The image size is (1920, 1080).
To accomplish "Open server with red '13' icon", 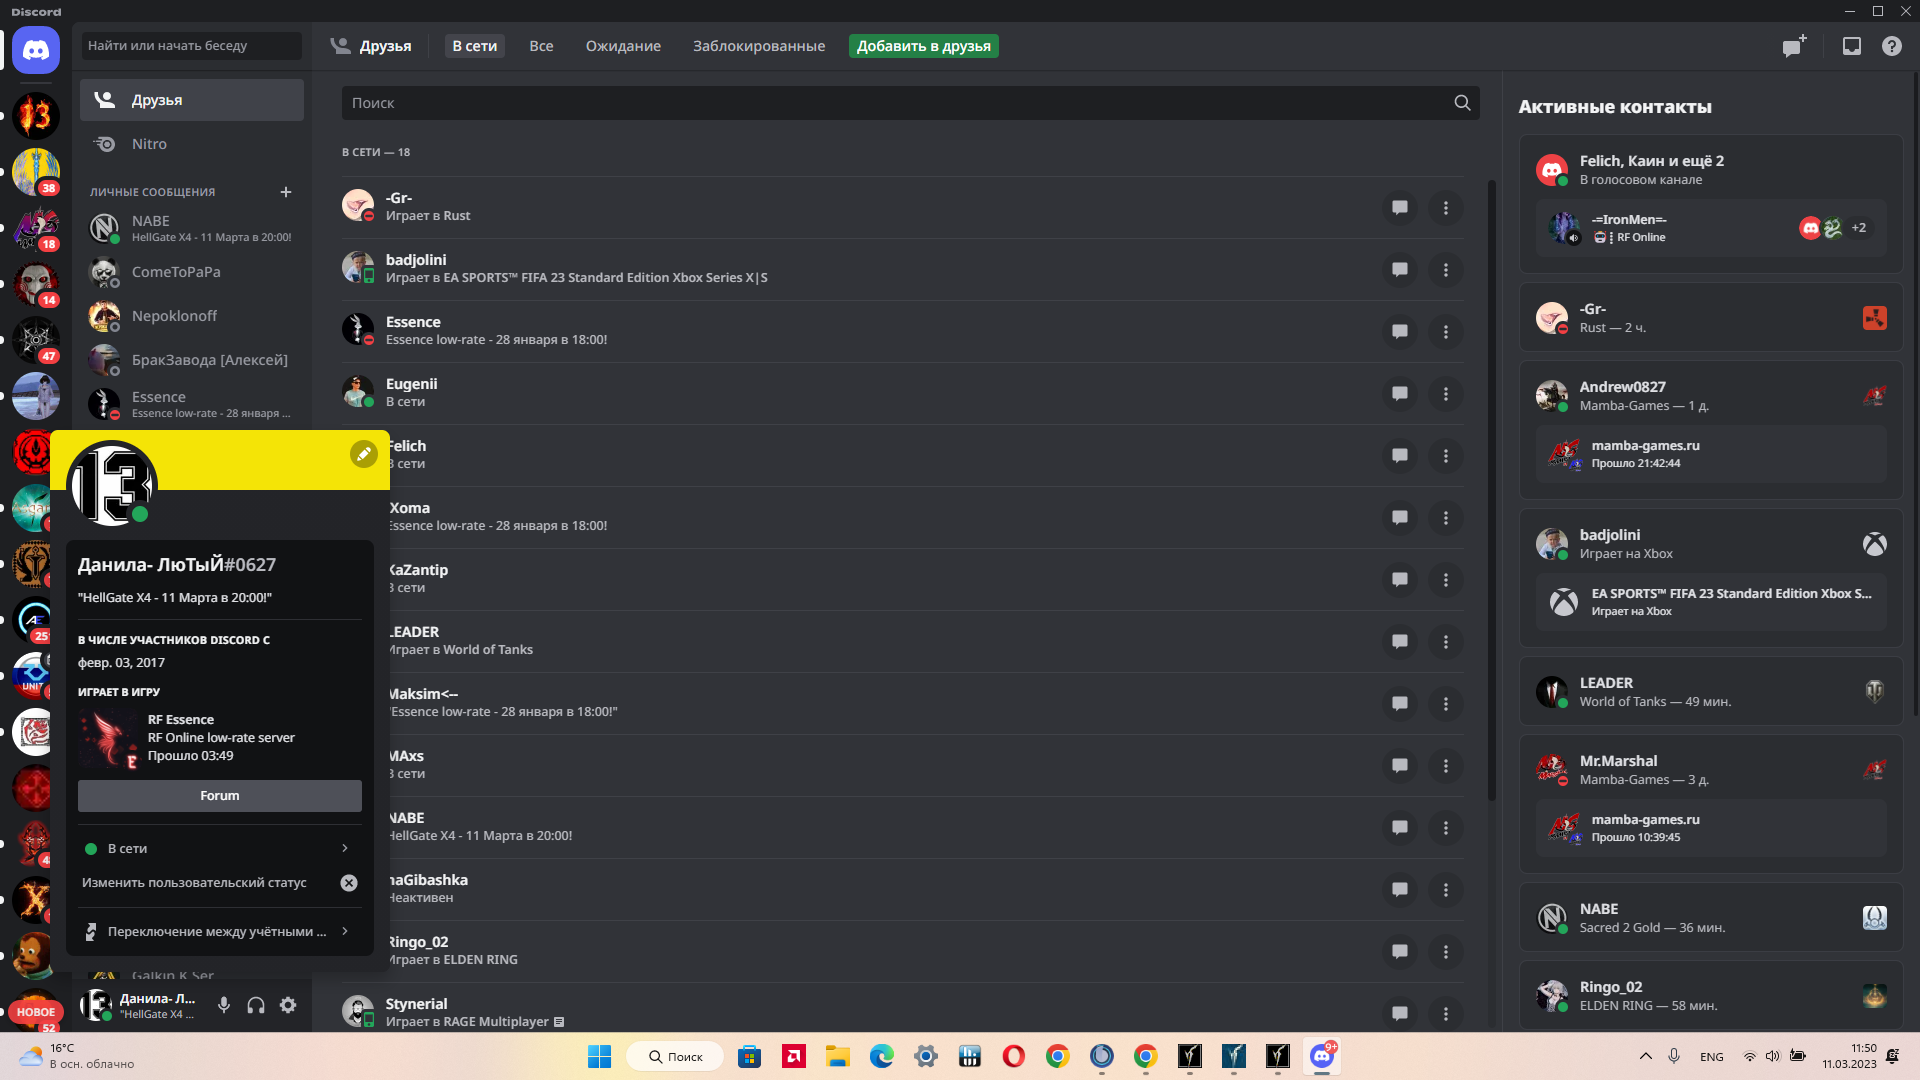I will tap(36, 116).
